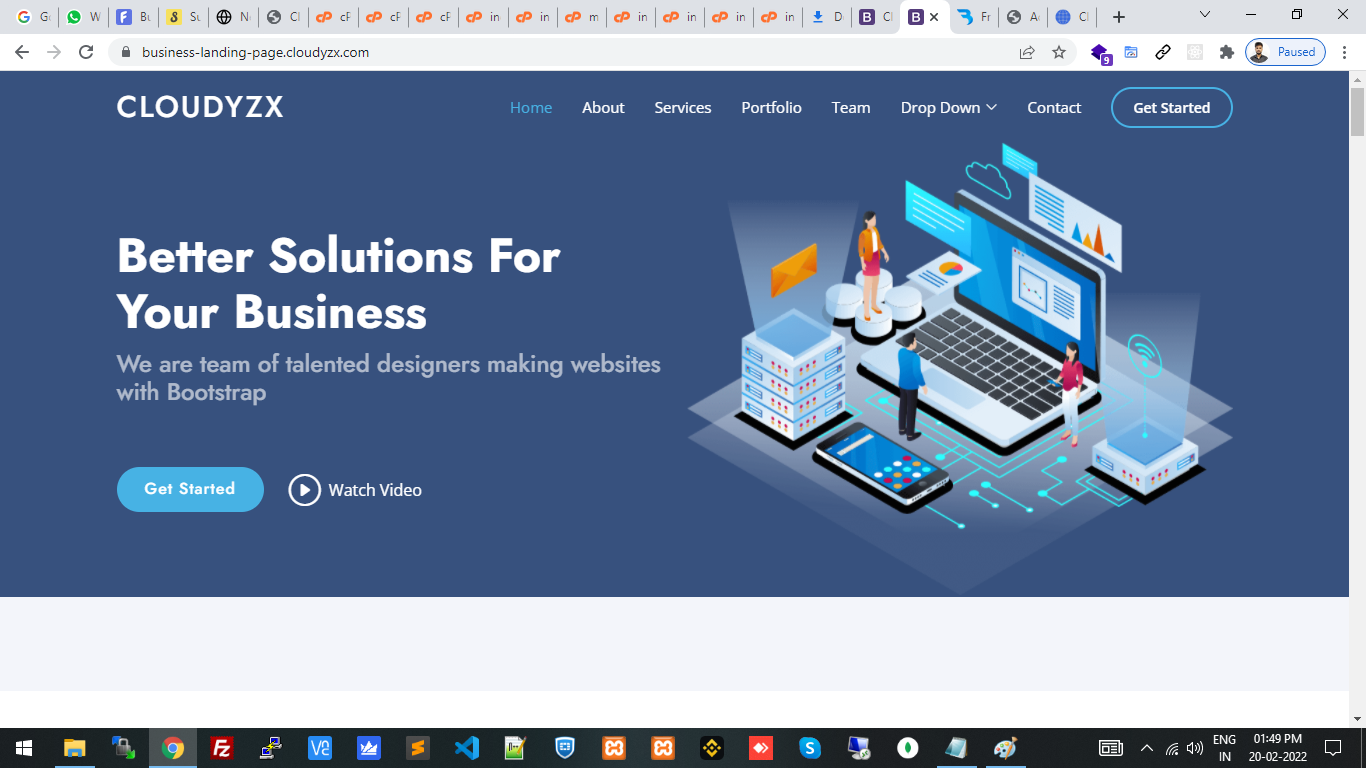Screen dimensions: 1366x768
Task: Close the active Bootstrap tab
Action: click(934, 17)
